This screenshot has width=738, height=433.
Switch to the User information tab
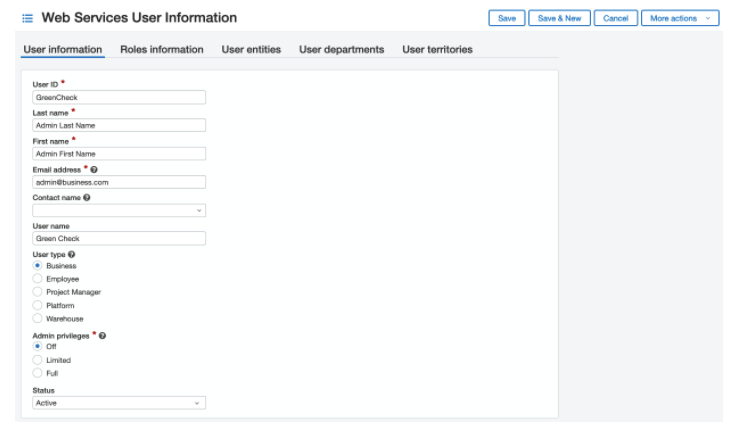(x=63, y=49)
